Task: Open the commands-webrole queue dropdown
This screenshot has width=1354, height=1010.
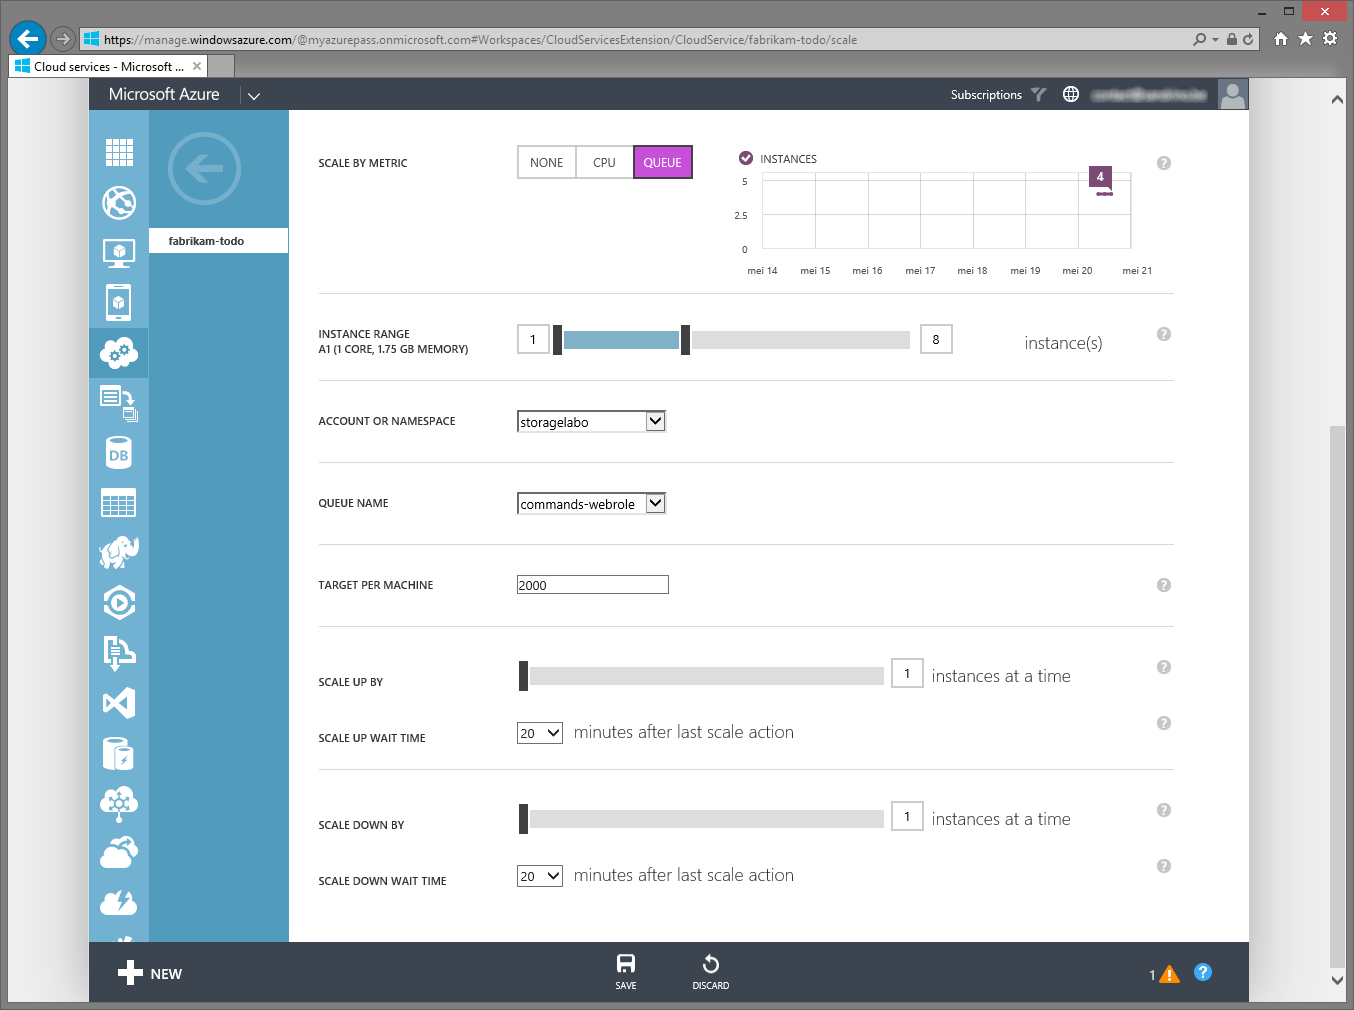Action: pos(591,503)
